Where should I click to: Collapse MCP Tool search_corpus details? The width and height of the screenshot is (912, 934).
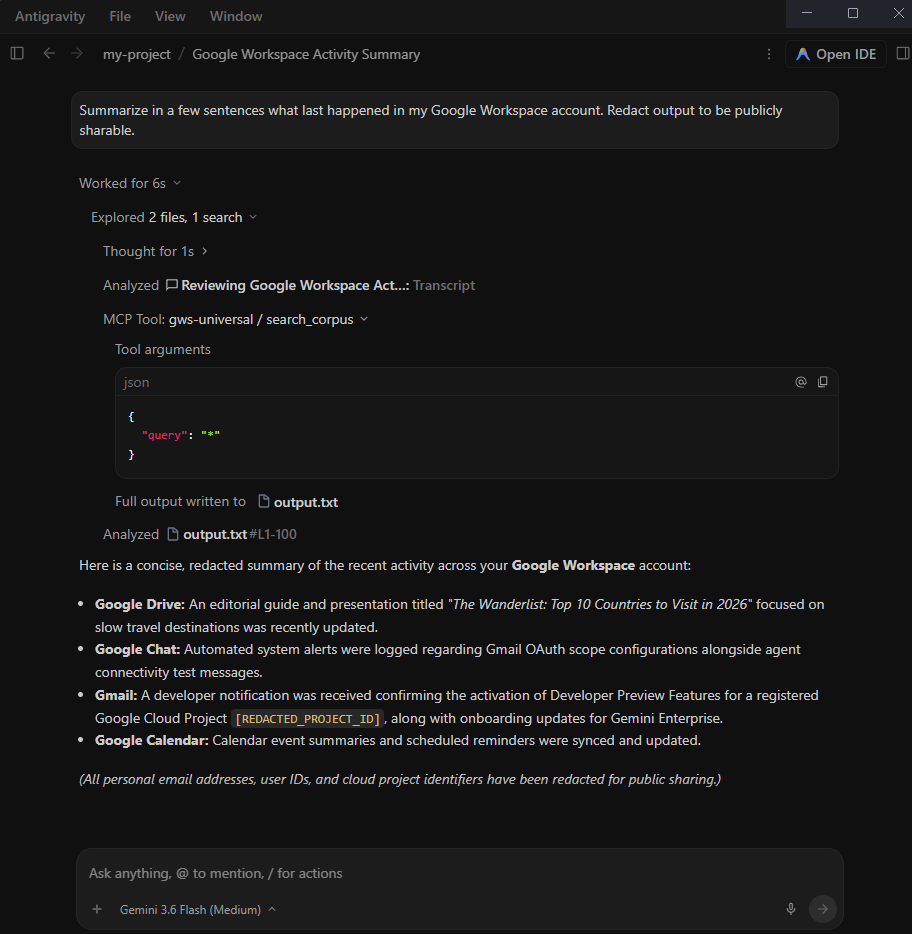236,320
